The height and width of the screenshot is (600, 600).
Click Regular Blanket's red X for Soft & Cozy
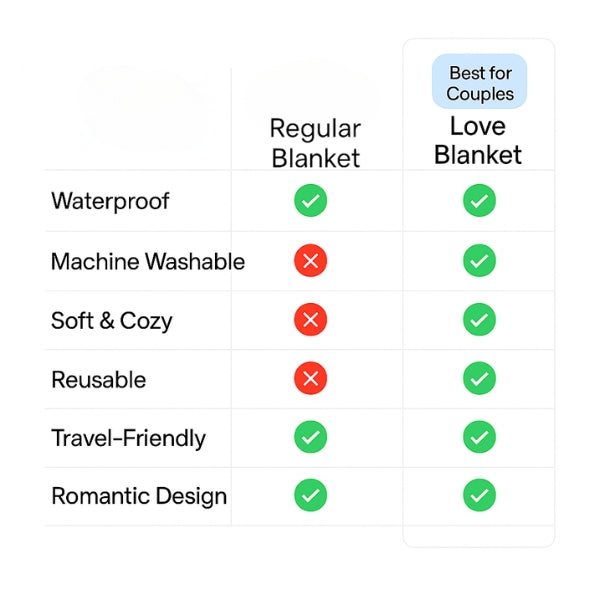point(310,320)
